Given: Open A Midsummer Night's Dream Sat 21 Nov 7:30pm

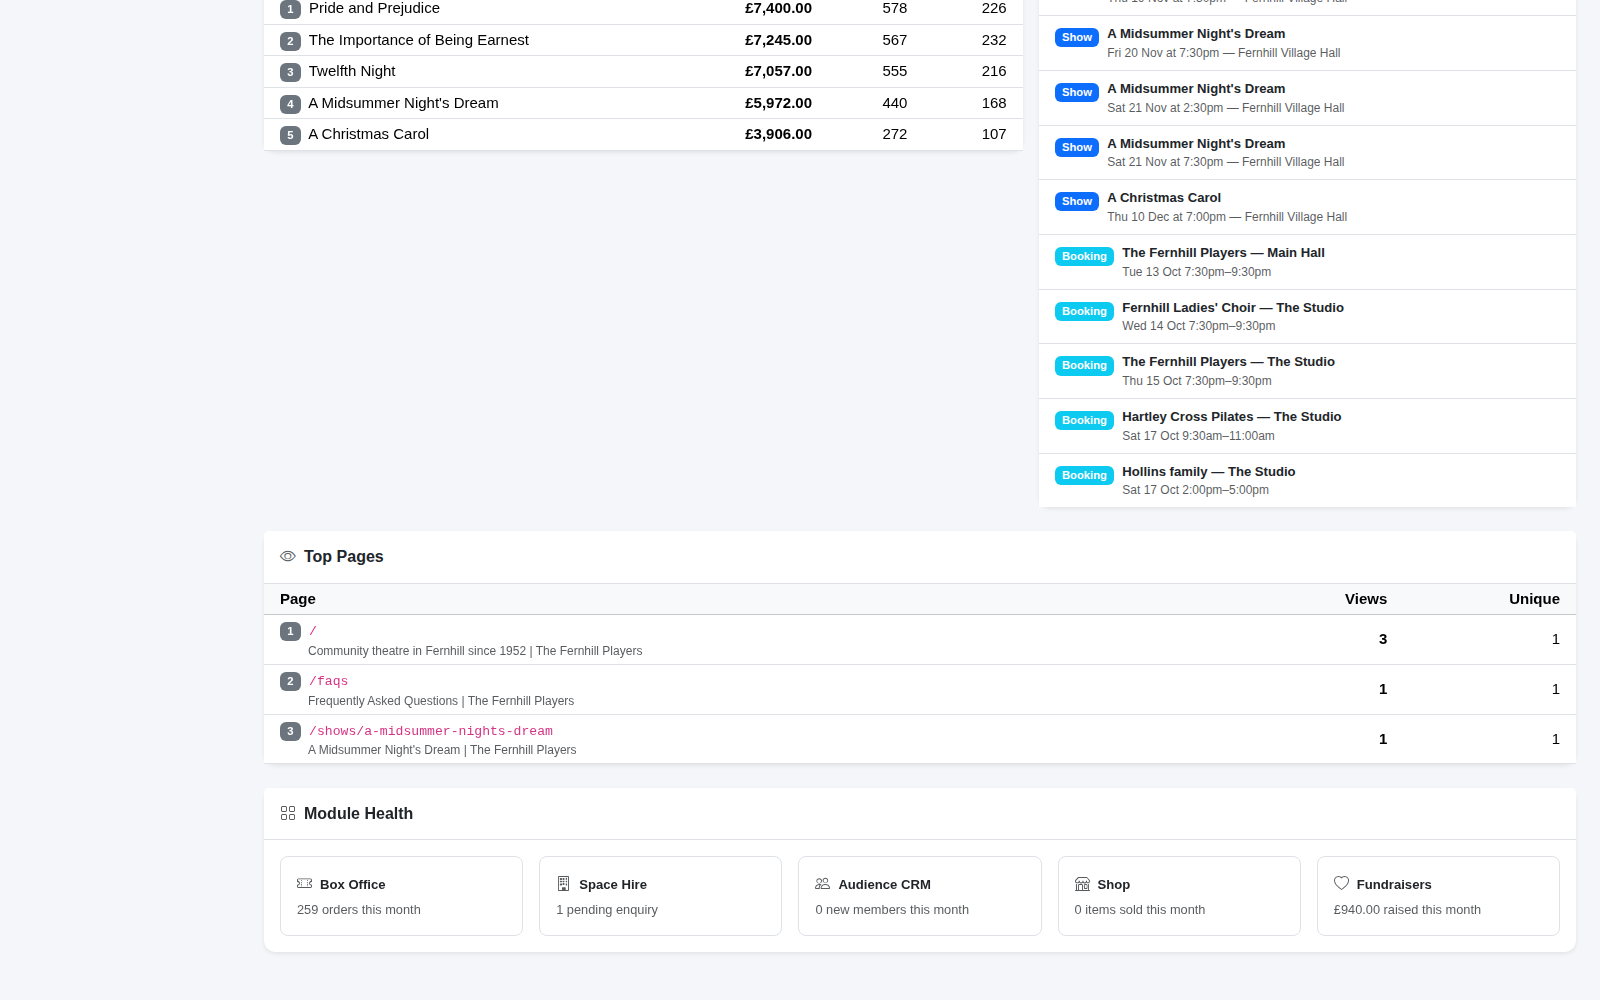Looking at the screenshot, I should 1307,153.
